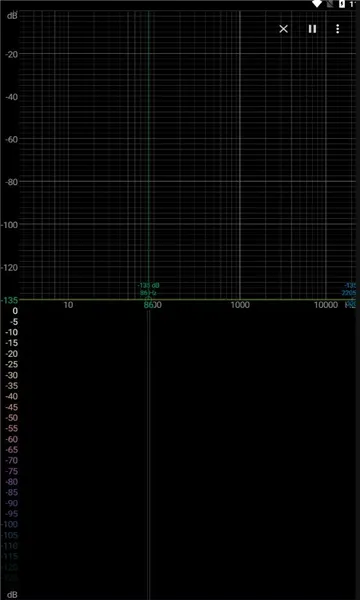The height and width of the screenshot is (600, 360).
Task: Tap the 10 Hz frequency axis label
Action: pos(68,305)
